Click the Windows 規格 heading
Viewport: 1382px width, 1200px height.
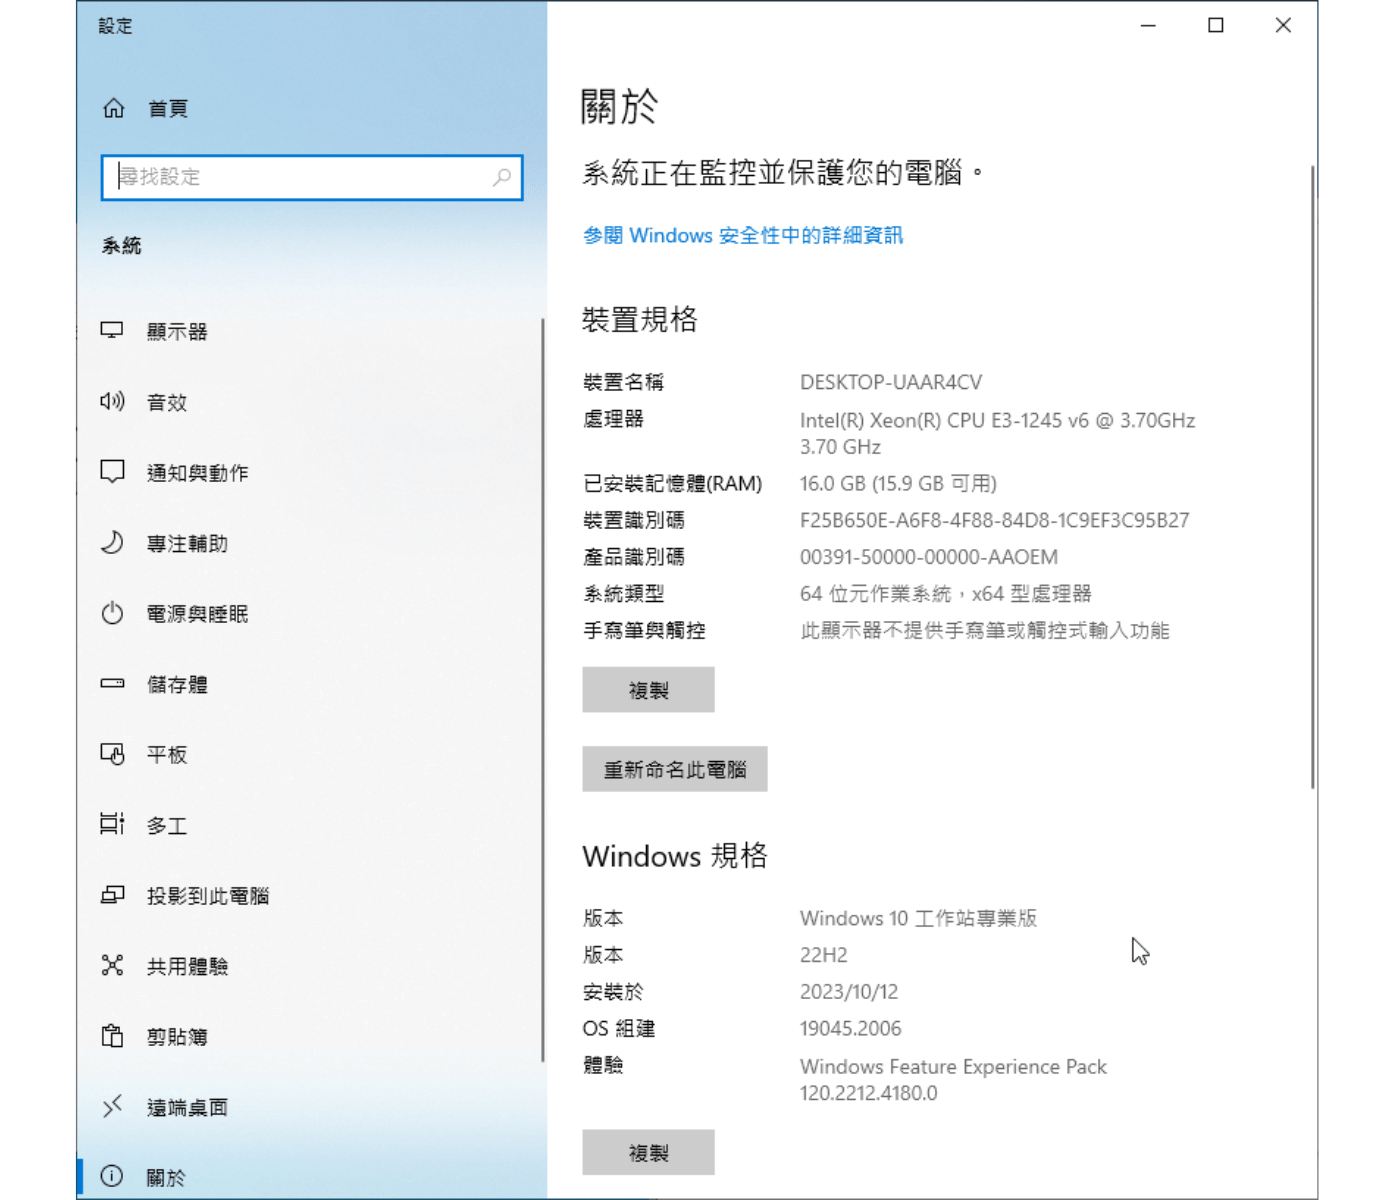pos(675,856)
